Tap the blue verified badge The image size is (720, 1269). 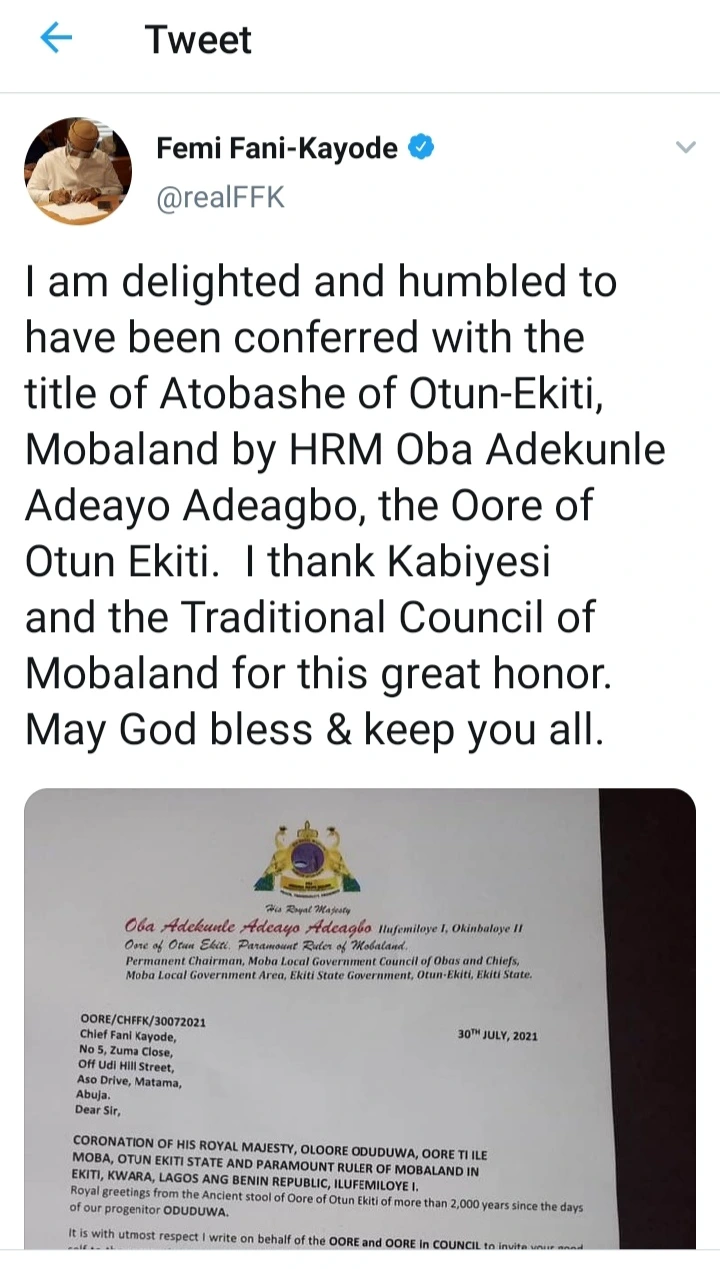point(422,149)
